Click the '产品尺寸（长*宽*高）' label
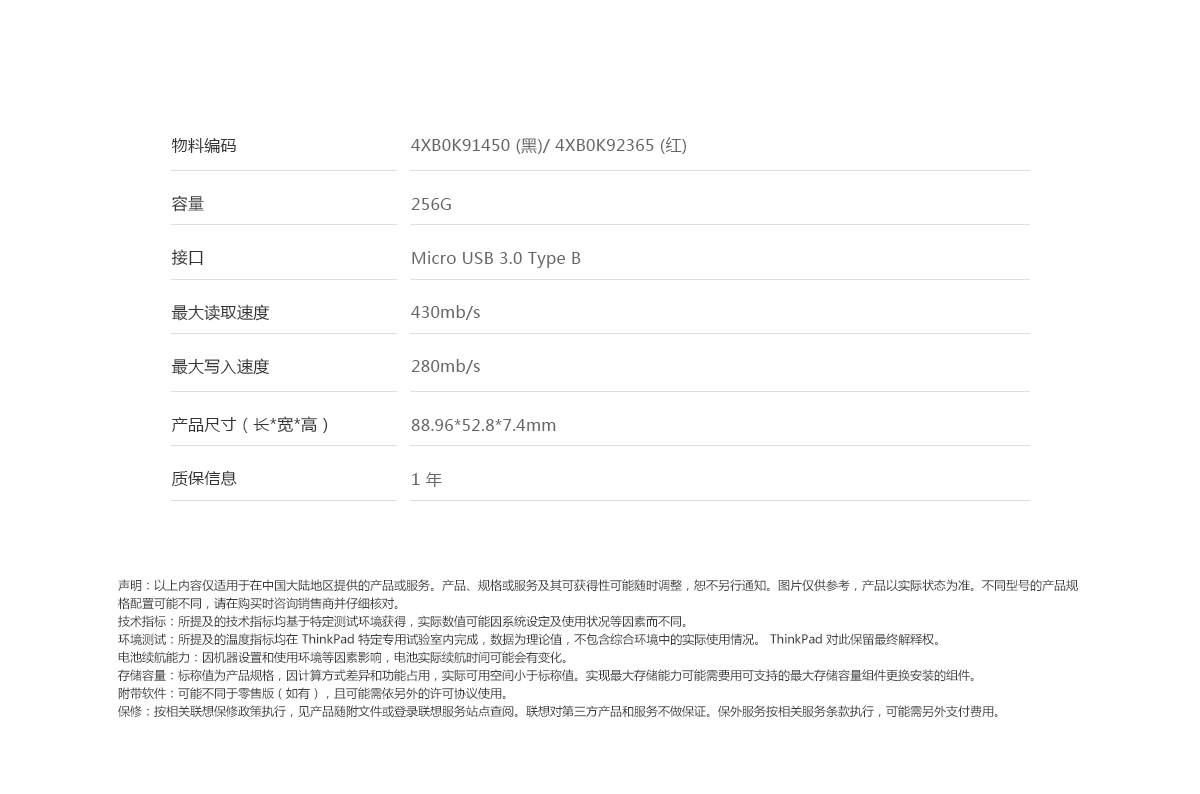1200x794 pixels. 251,425
